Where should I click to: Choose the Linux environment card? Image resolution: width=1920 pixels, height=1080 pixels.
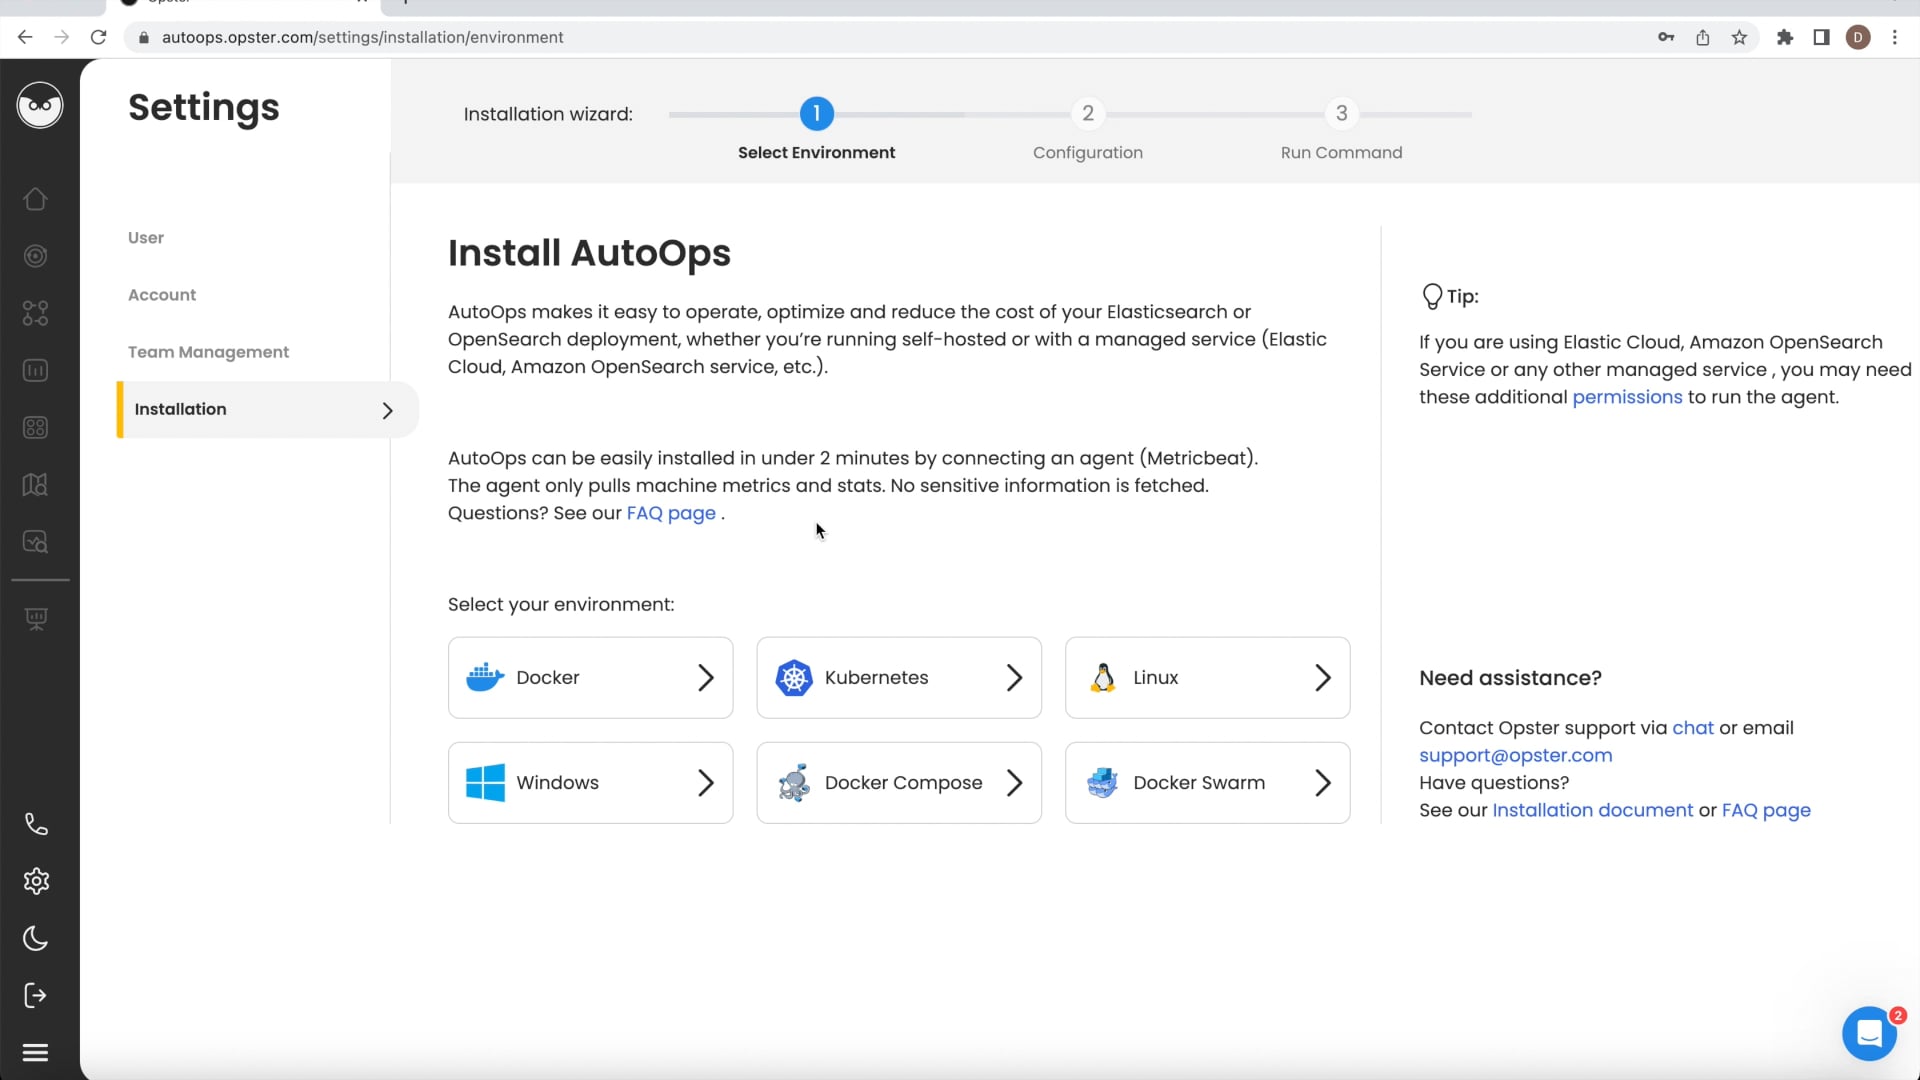click(x=1207, y=677)
